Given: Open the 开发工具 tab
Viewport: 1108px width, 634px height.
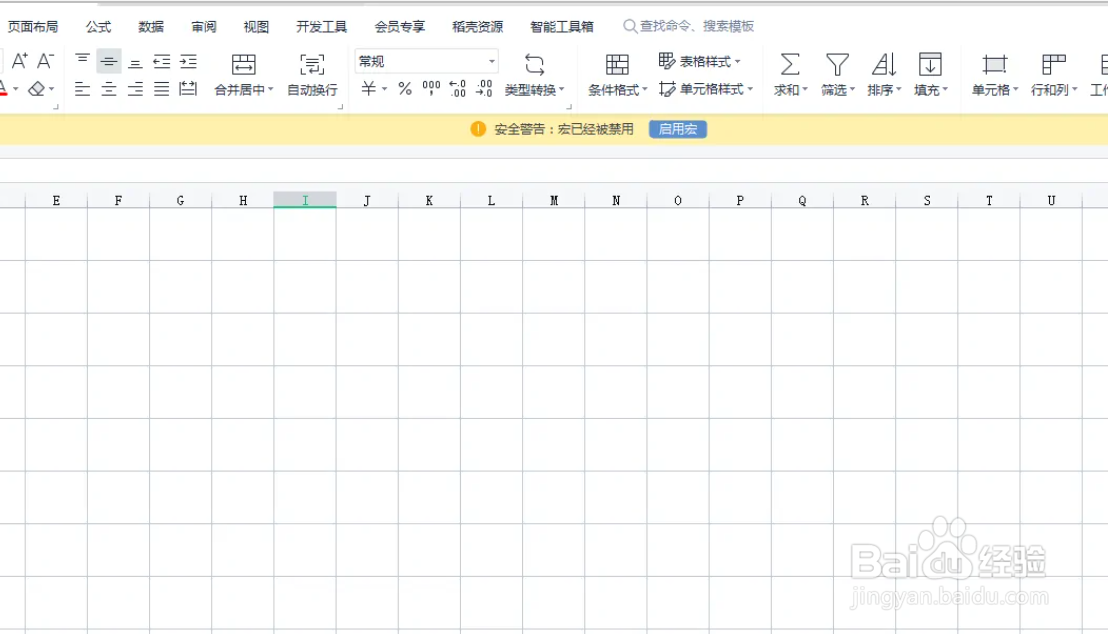Looking at the screenshot, I should pyautogui.click(x=322, y=27).
